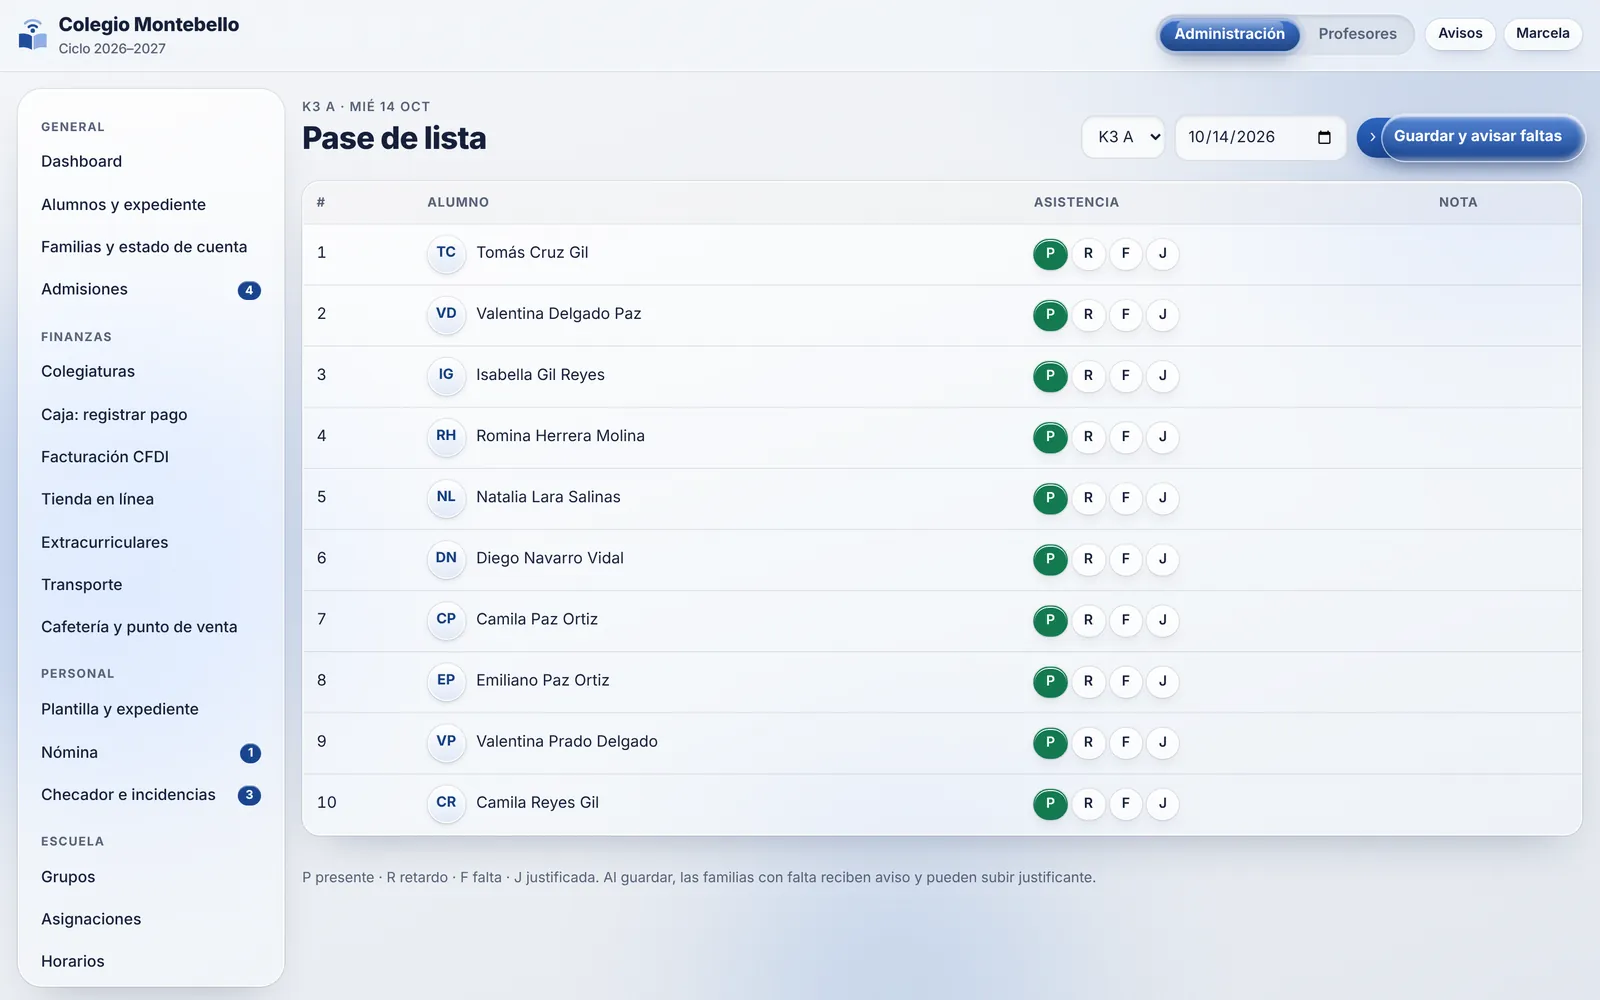Viewport: 1600px width, 1000px height.
Task: Mark Emiliano Paz Ortiz as absent (F)
Action: (x=1125, y=681)
